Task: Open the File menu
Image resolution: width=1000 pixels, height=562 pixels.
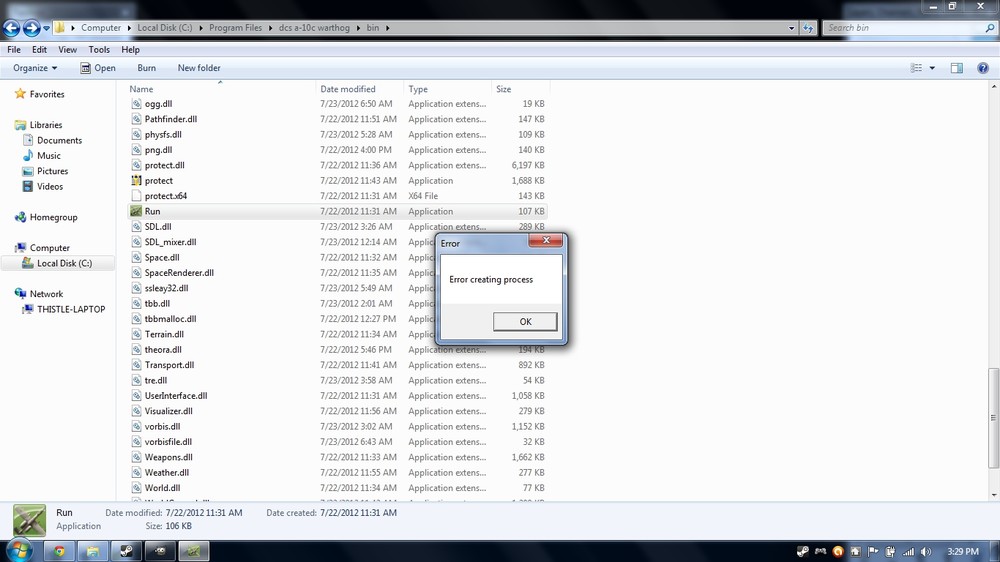Action: (x=14, y=50)
